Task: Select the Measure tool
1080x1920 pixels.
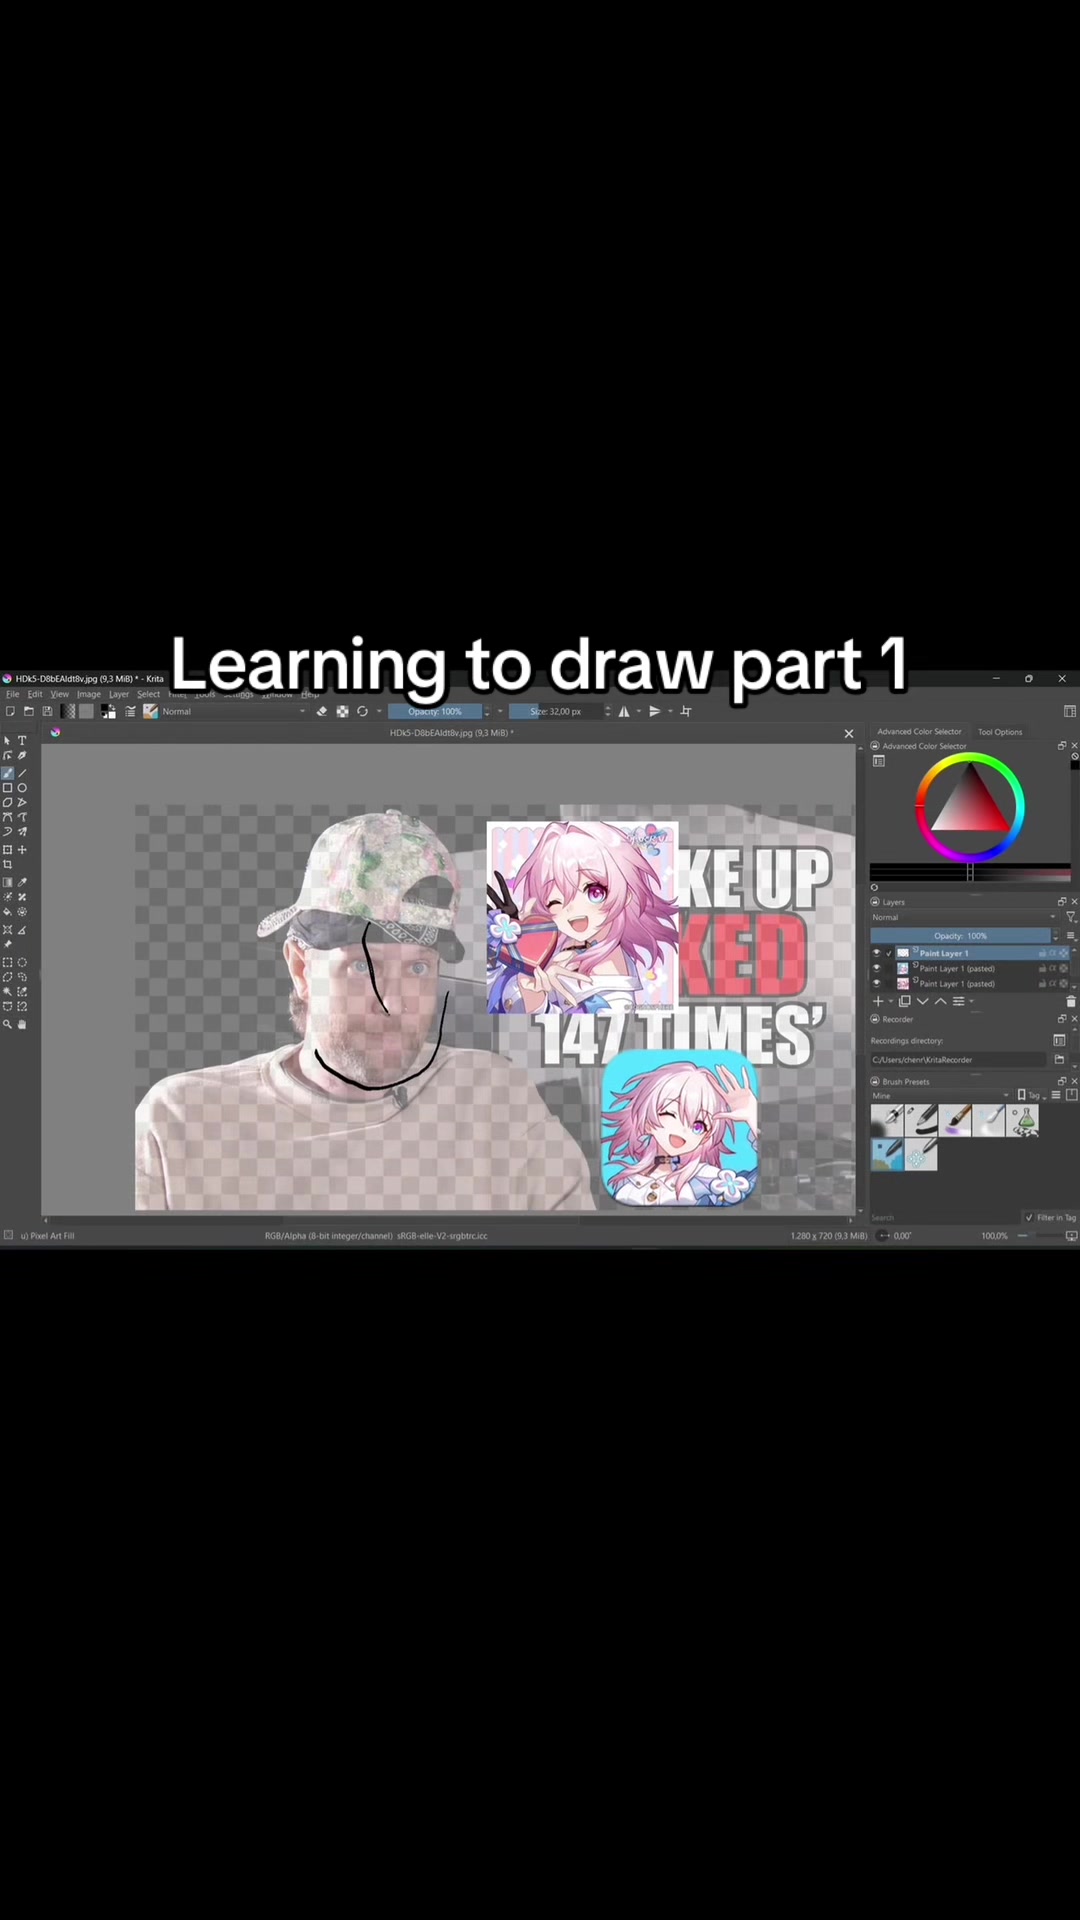Action: click(22, 931)
